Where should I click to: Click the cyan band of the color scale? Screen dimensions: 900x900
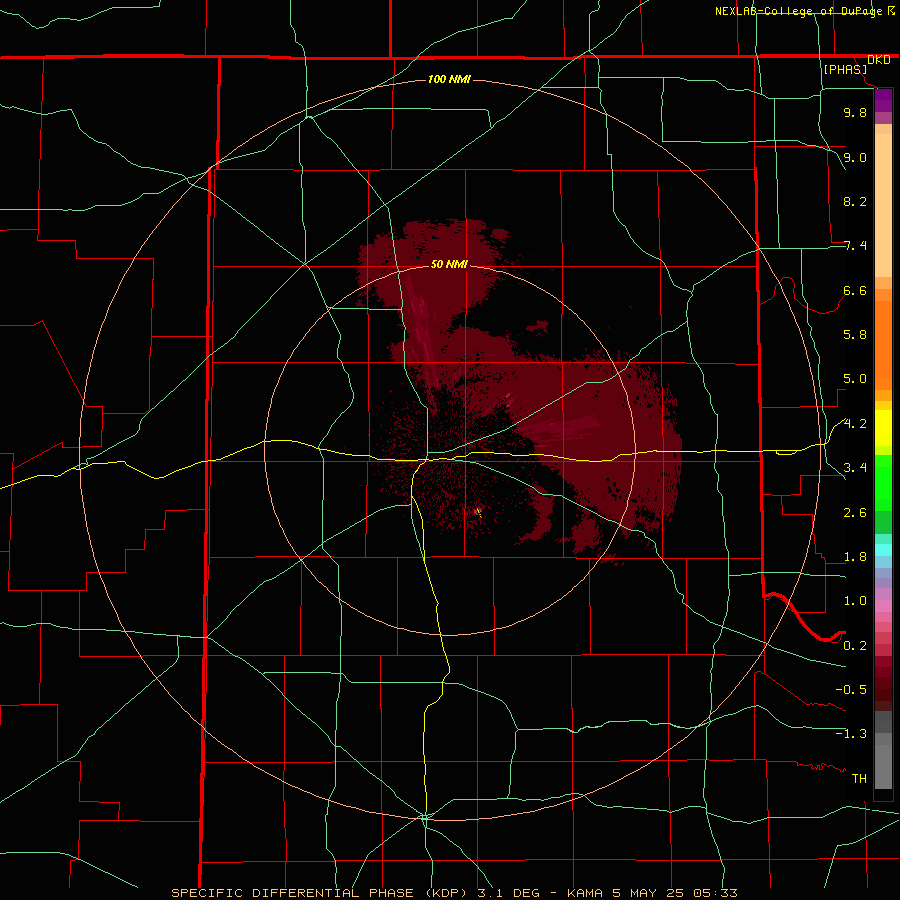point(883,550)
